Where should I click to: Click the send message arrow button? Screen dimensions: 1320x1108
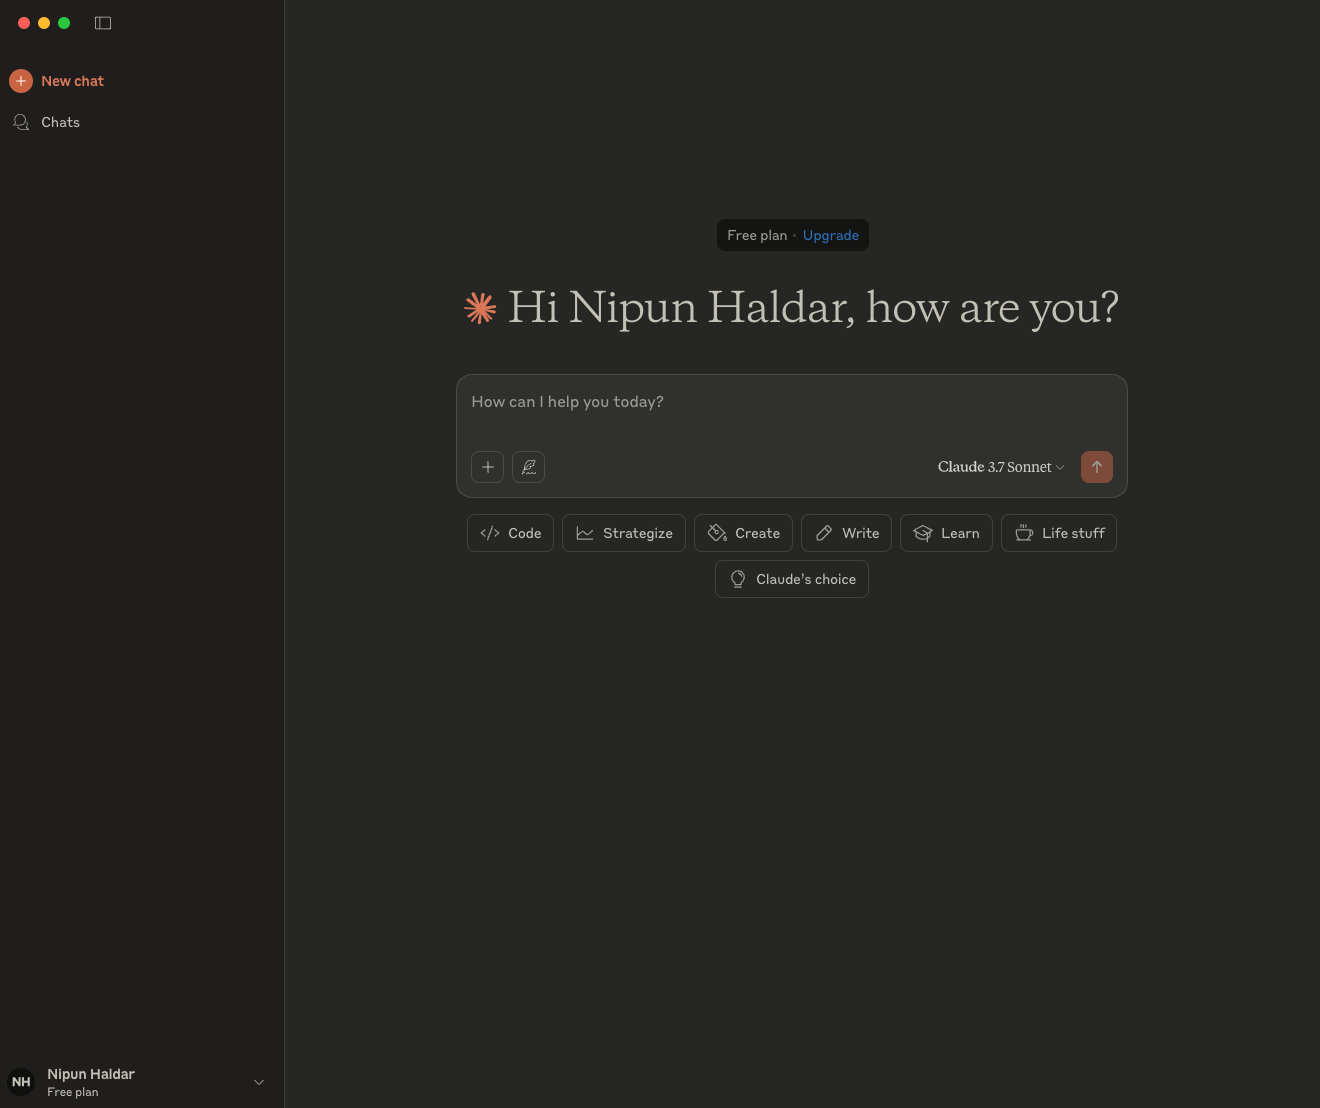[1096, 467]
